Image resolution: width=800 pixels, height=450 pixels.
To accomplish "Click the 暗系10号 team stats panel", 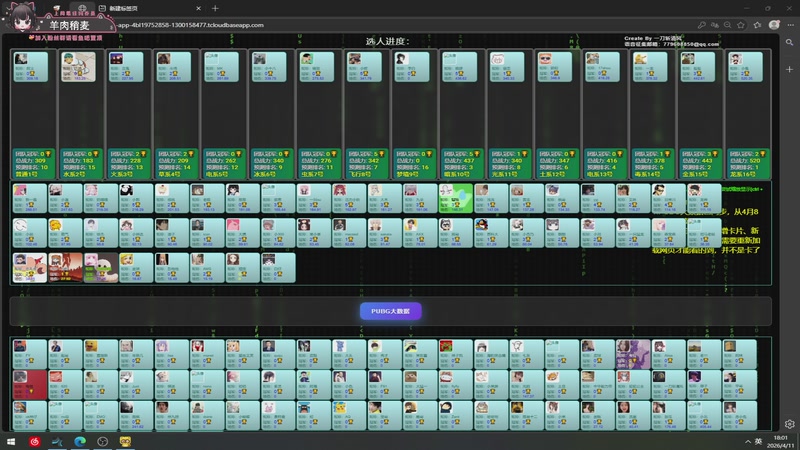I will click(x=462, y=164).
